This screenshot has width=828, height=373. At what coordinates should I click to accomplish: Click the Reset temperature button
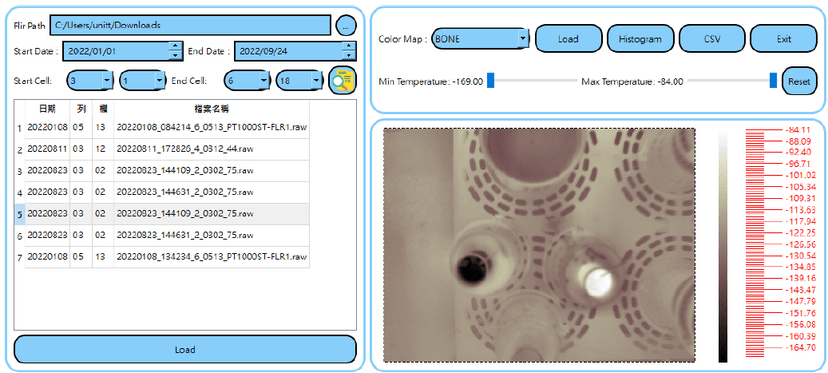(x=799, y=81)
